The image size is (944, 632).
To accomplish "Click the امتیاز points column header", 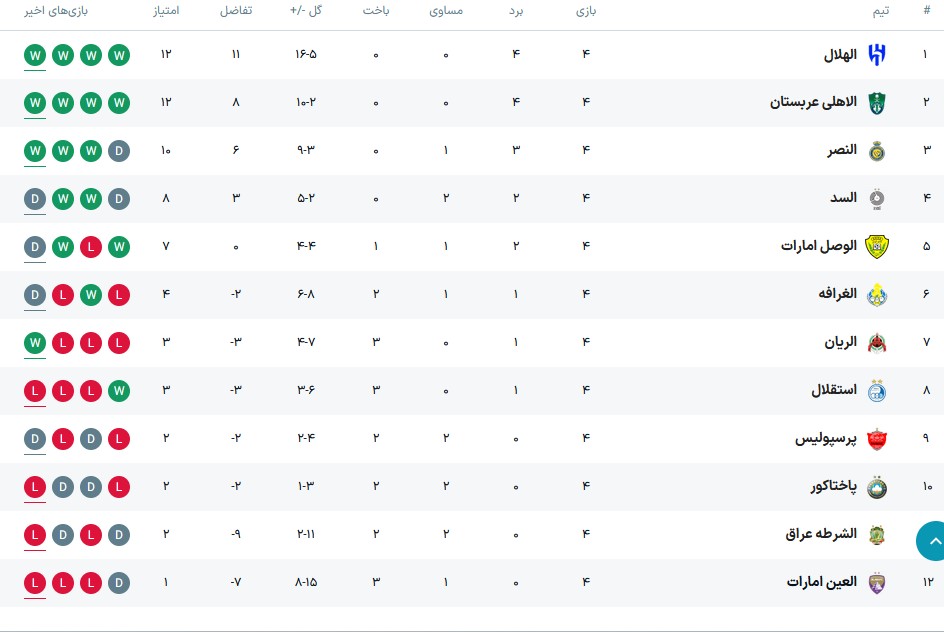I will pos(166,10).
